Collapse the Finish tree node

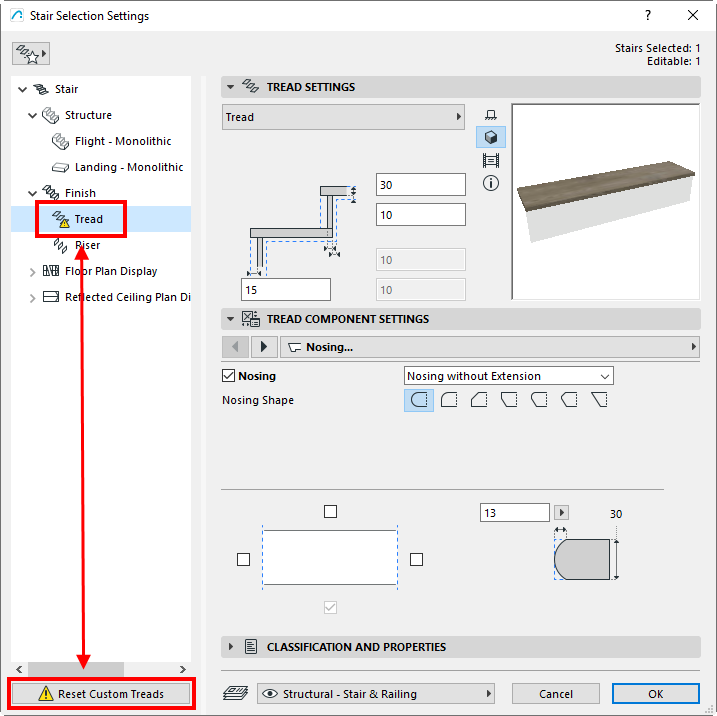click(x=32, y=193)
